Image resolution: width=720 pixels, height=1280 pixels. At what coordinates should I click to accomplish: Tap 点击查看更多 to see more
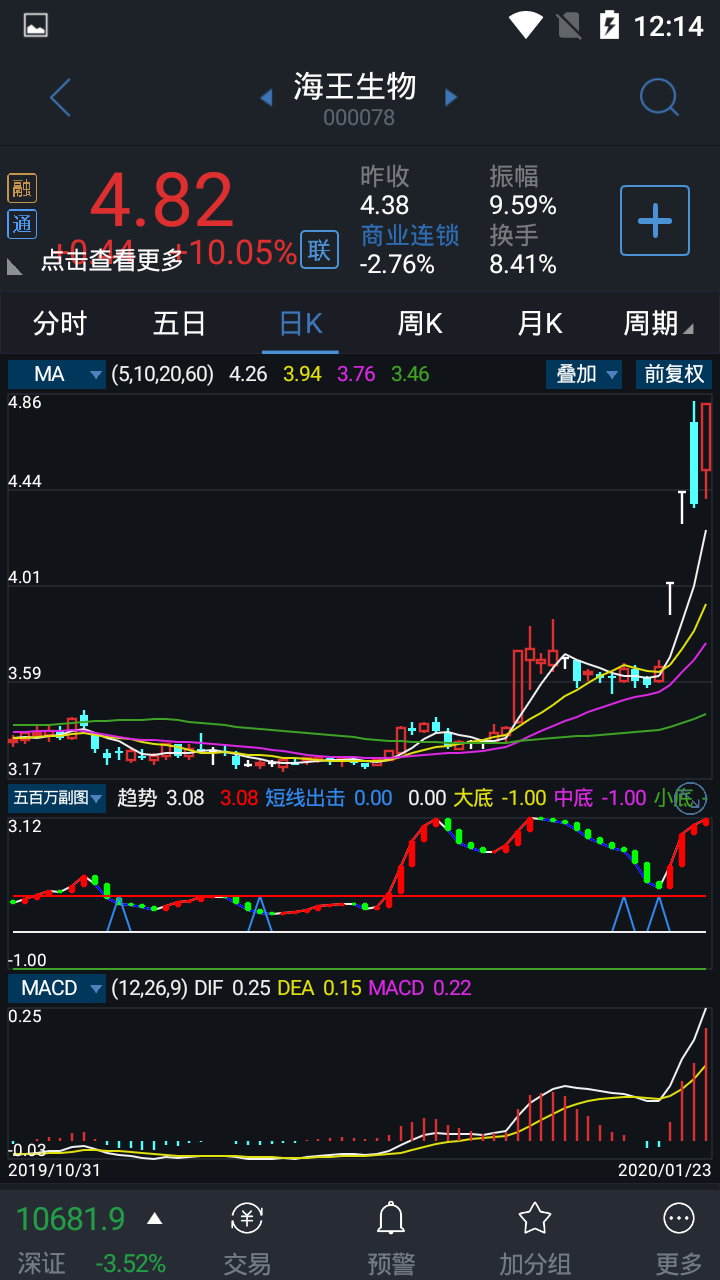click(112, 260)
